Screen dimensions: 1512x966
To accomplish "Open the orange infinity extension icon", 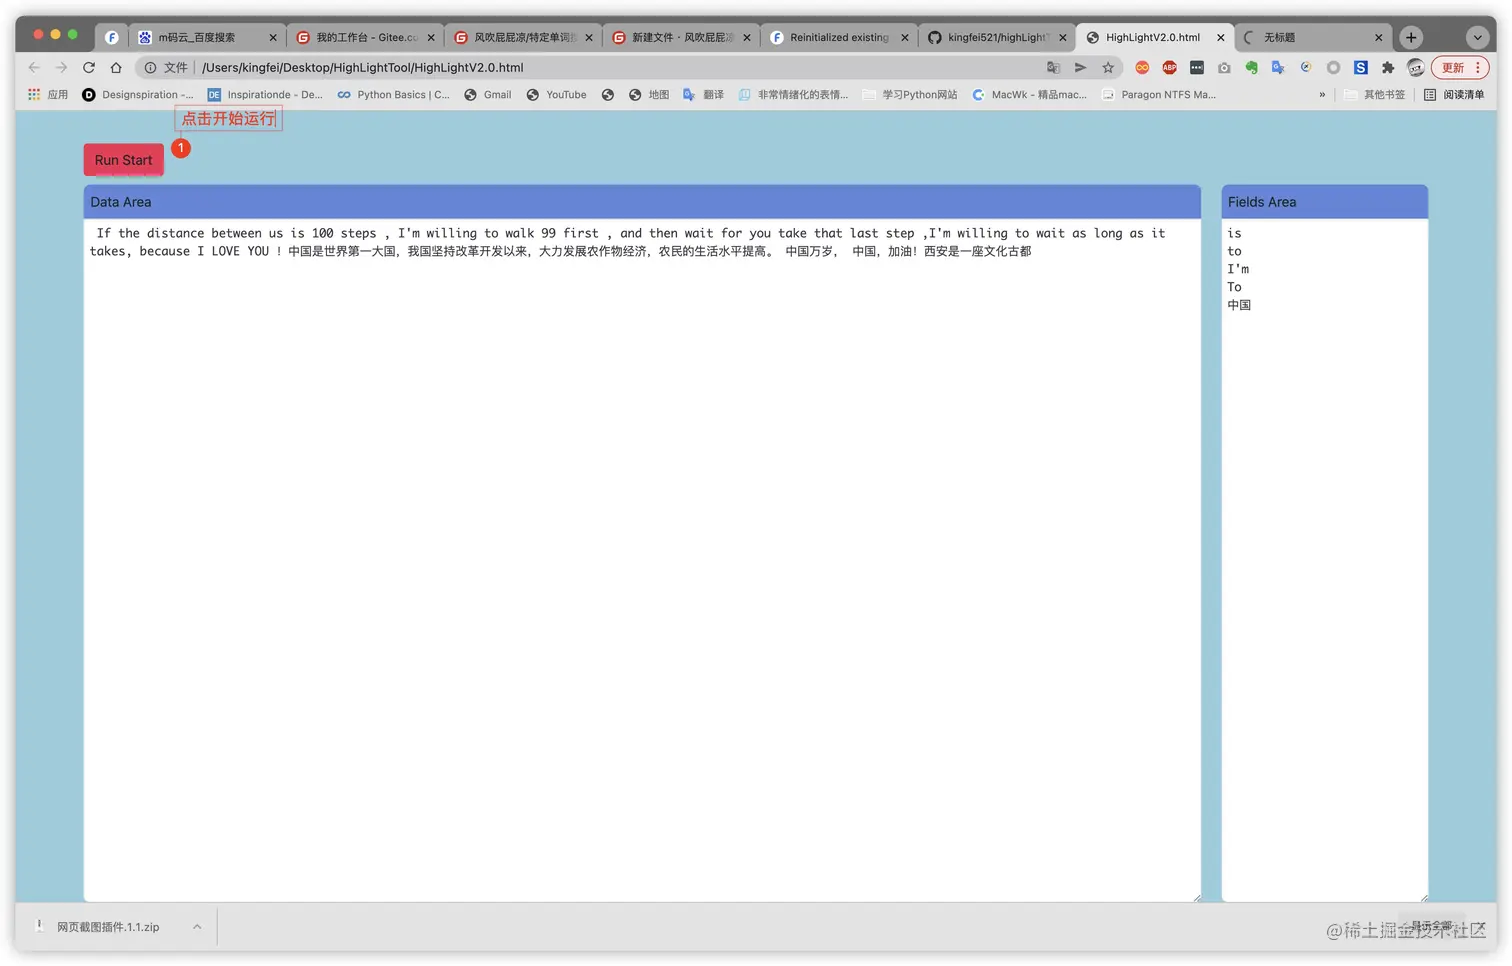I will pos(1142,67).
